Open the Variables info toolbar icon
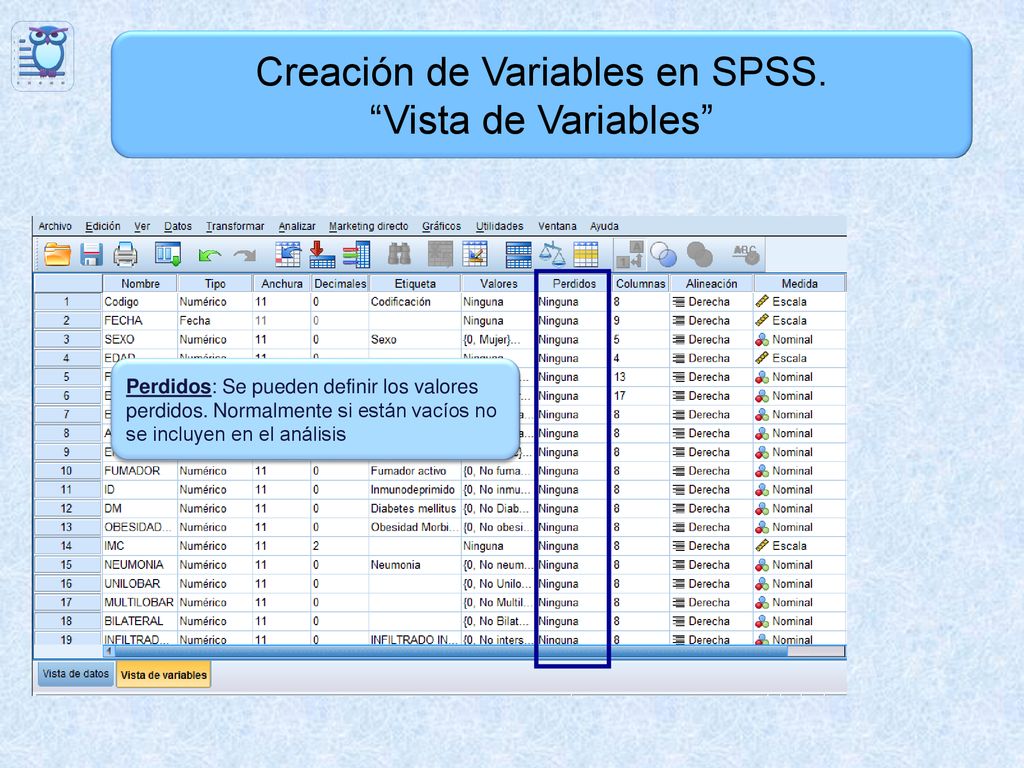The height and width of the screenshot is (768, 1024). (357, 255)
